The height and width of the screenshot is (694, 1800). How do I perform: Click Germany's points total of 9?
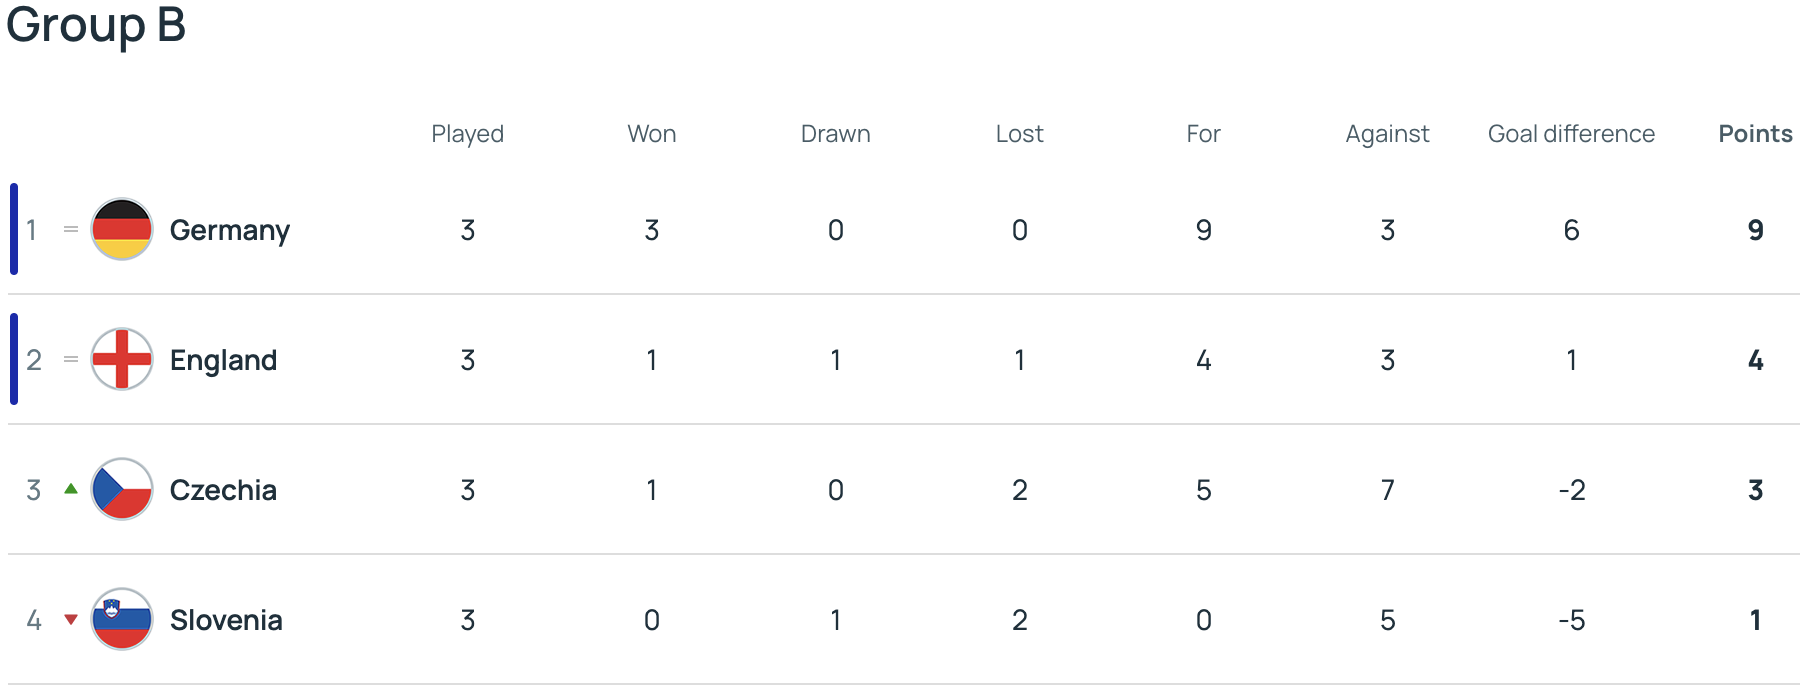point(1755,230)
